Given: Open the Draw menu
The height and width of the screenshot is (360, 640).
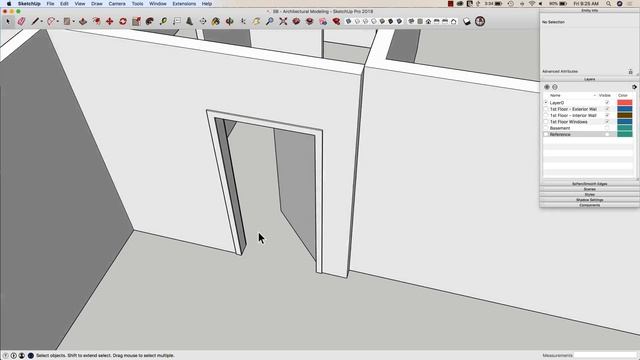Looking at the screenshot, I should [97, 4].
